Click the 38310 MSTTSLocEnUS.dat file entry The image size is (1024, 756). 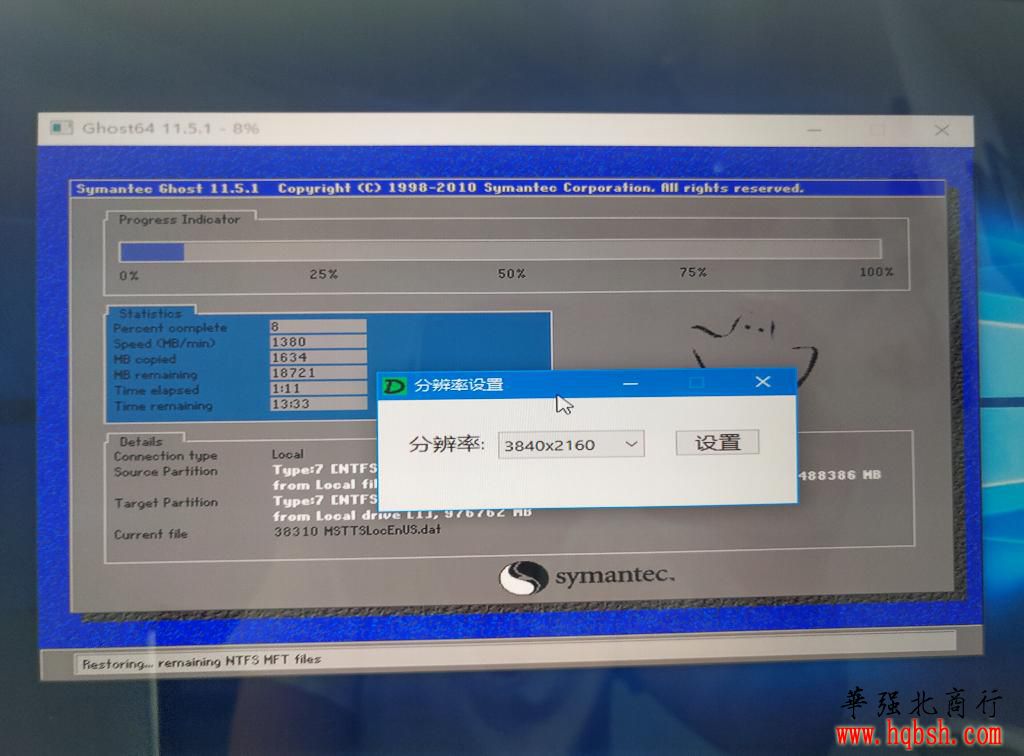coord(357,531)
